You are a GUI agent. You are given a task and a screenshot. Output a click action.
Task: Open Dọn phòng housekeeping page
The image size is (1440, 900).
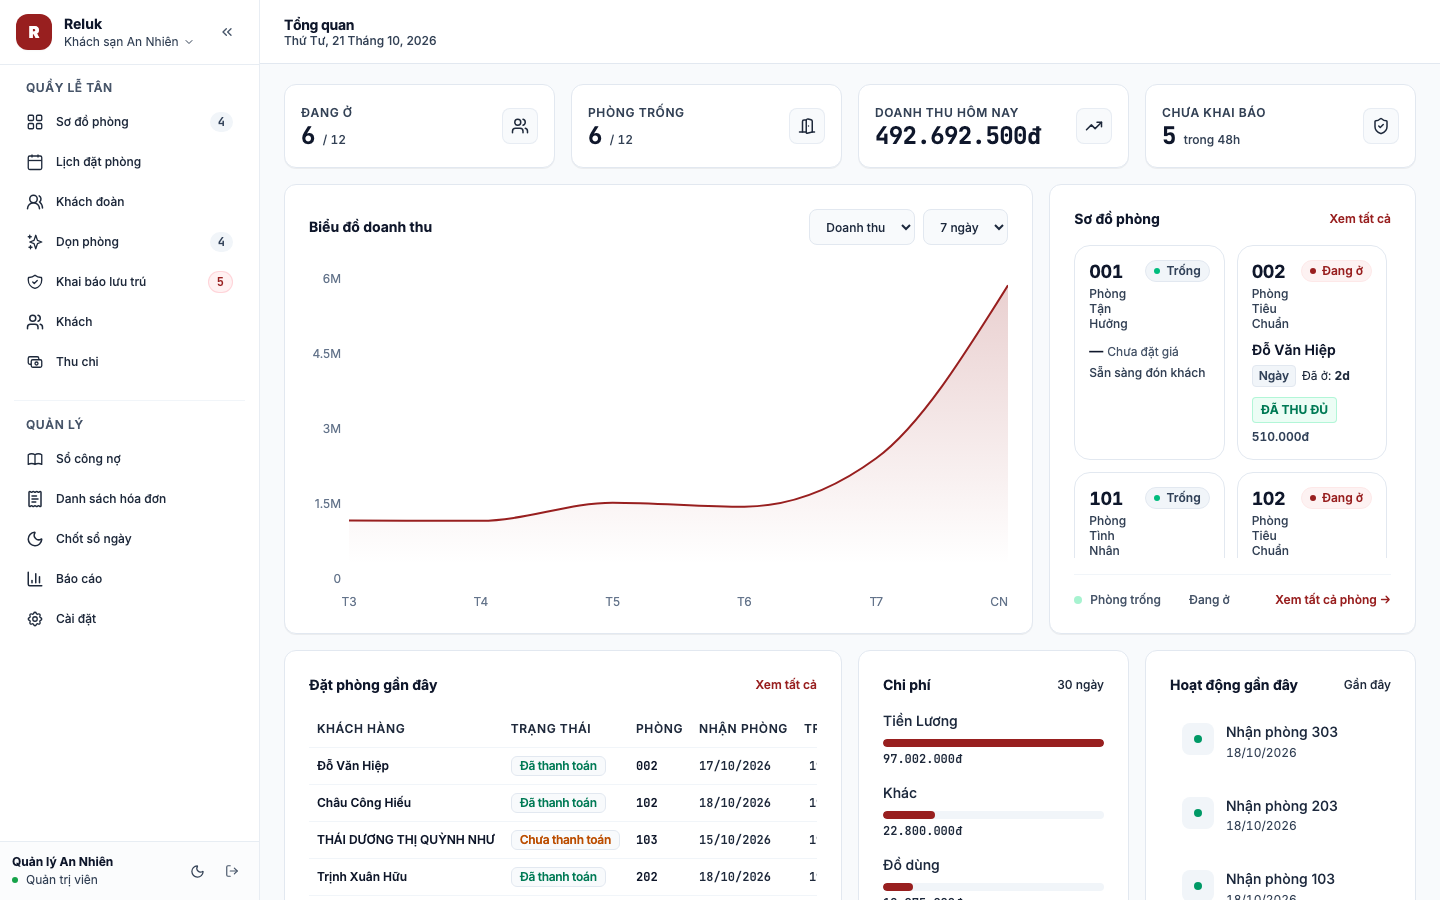(130, 242)
